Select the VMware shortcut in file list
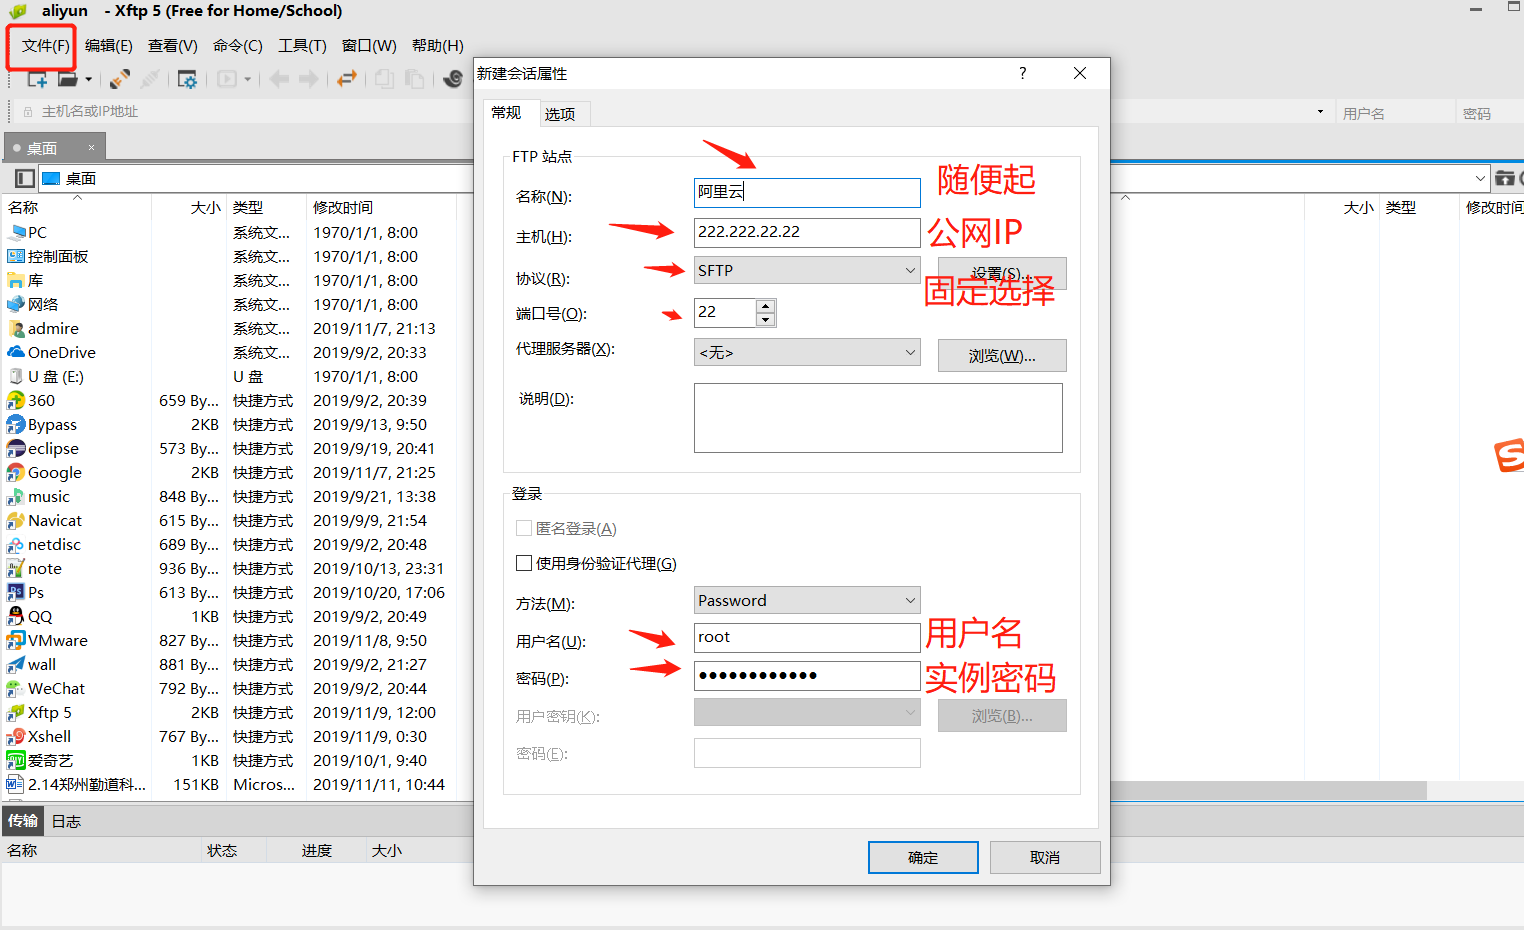 tap(57, 640)
